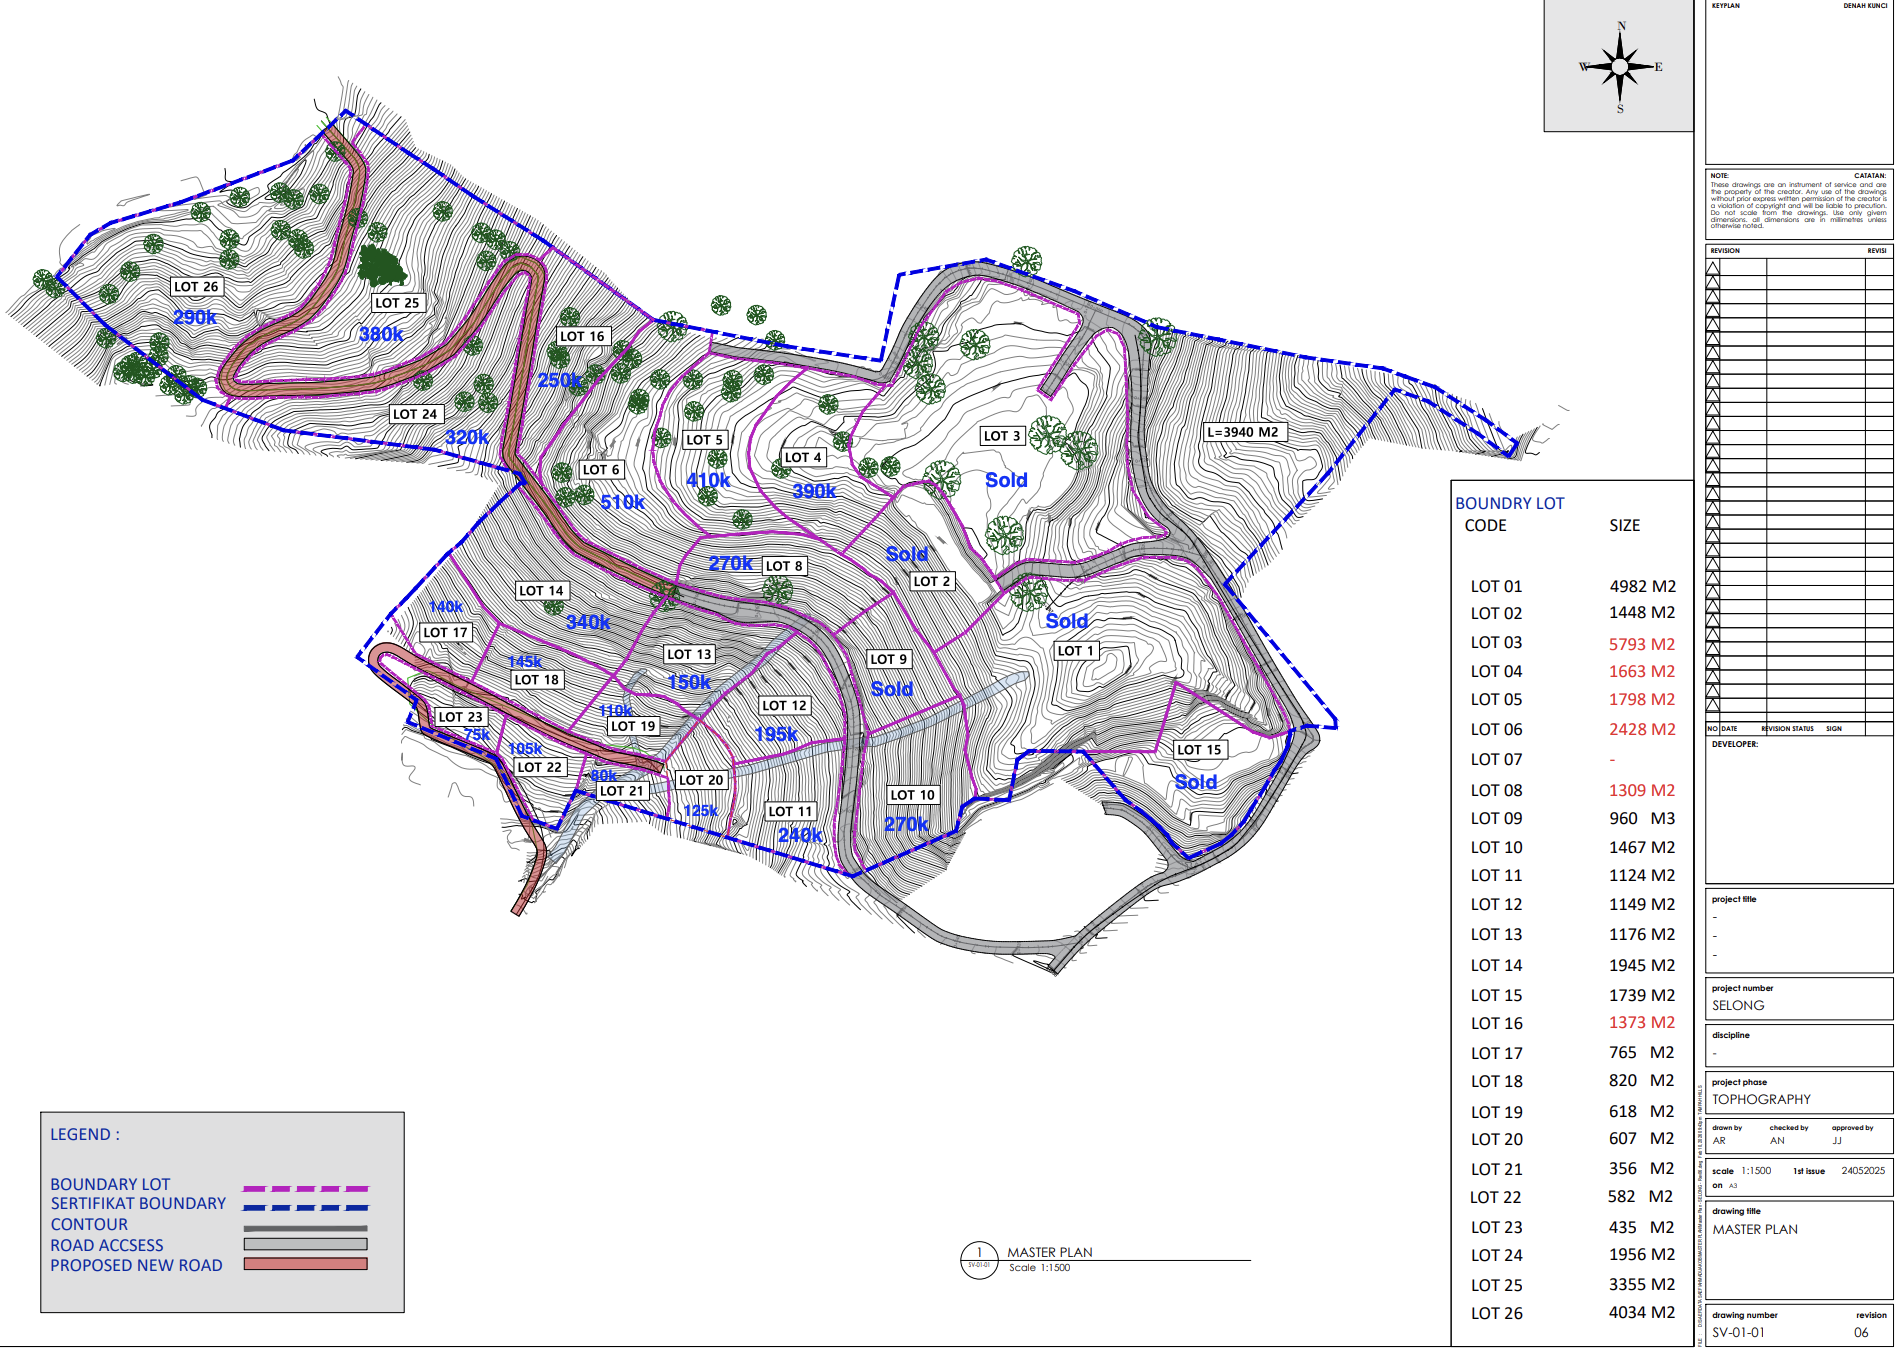This screenshot has width=1904, height=1366.
Task: Select the LOT 25 label on map
Action: tap(398, 303)
